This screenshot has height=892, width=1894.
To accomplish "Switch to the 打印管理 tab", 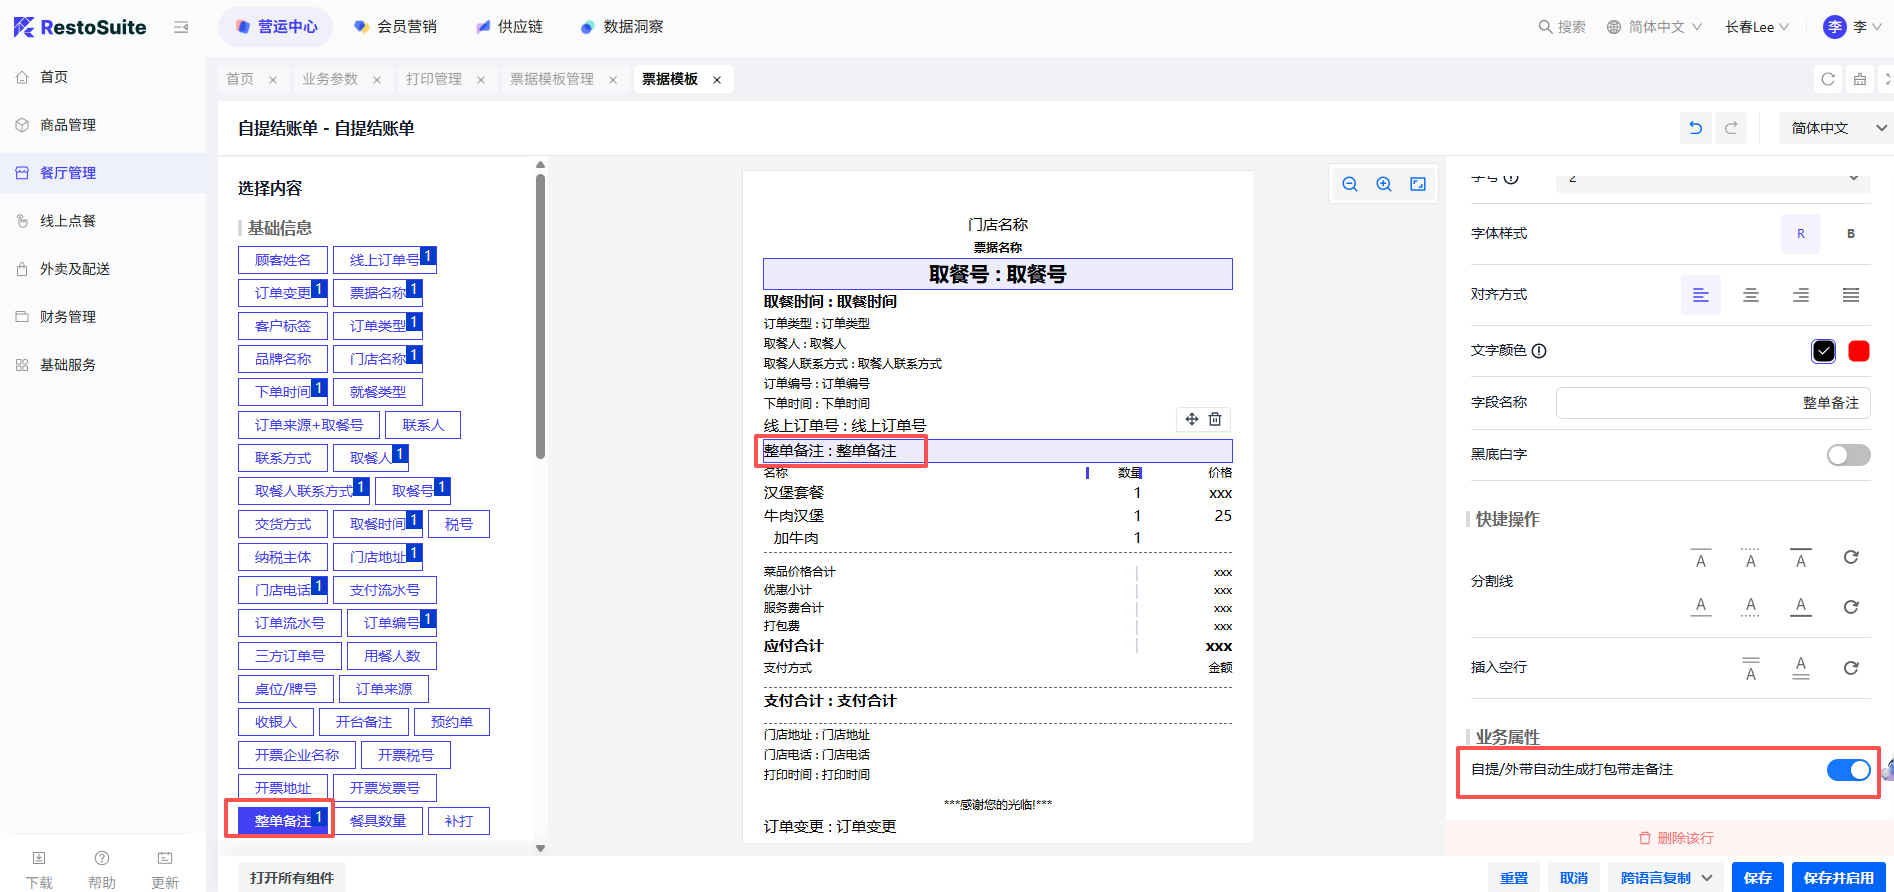I will (434, 79).
